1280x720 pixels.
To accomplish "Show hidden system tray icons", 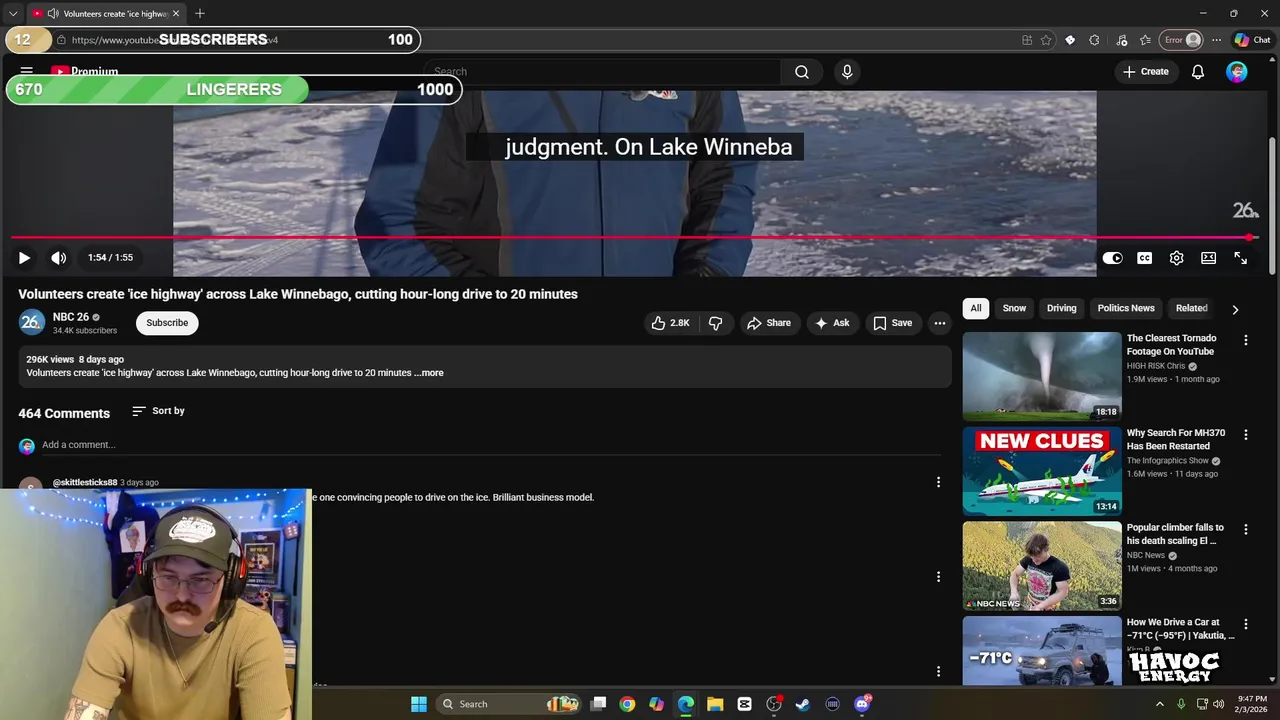I will 1160,704.
